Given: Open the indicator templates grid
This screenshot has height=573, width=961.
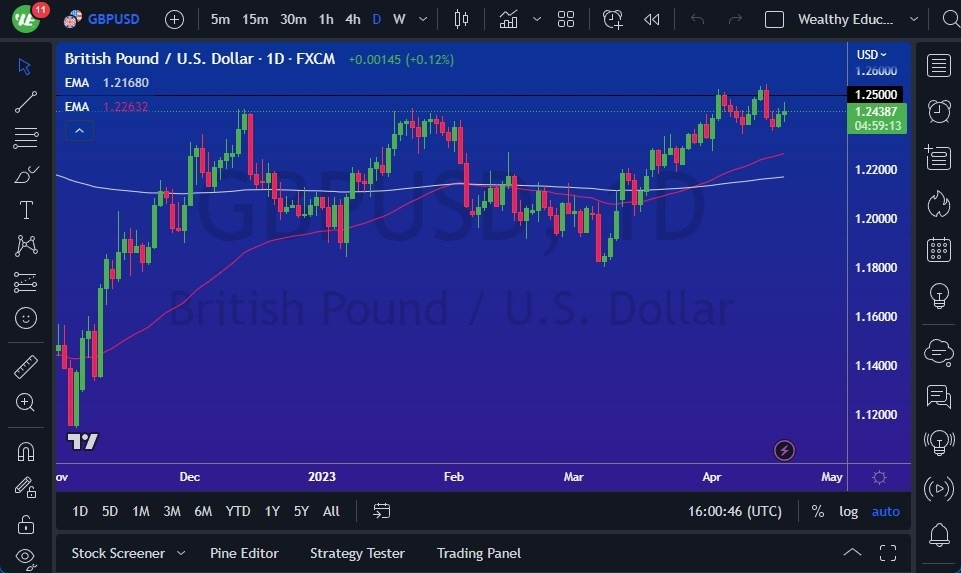Looking at the screenshot, I should [x=566, y=20].
